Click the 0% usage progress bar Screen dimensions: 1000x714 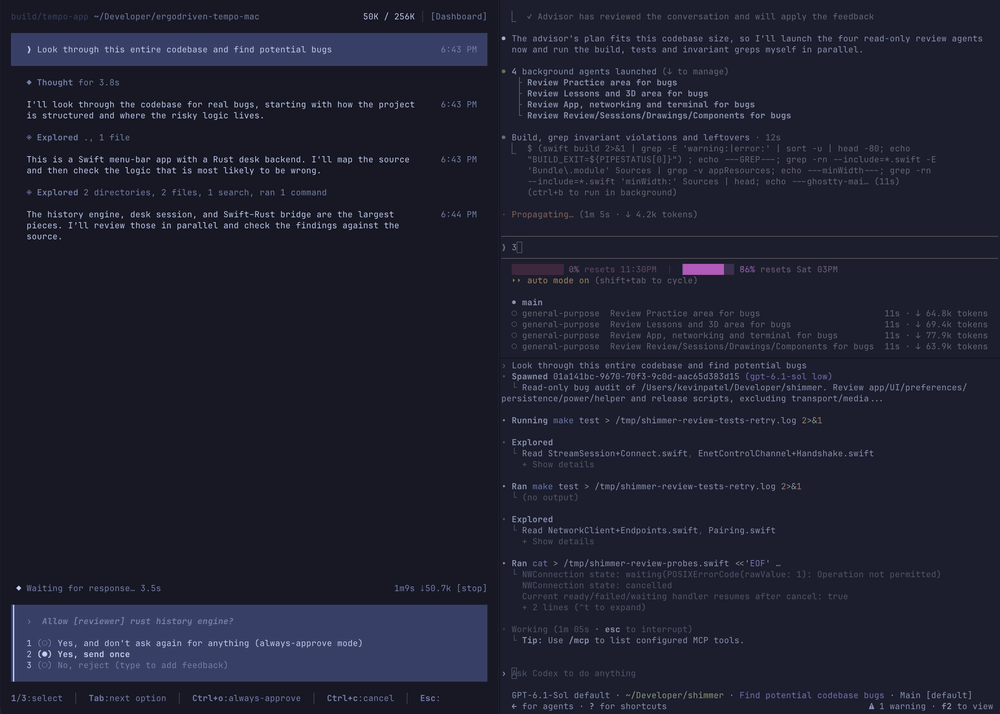coord(538,269)
